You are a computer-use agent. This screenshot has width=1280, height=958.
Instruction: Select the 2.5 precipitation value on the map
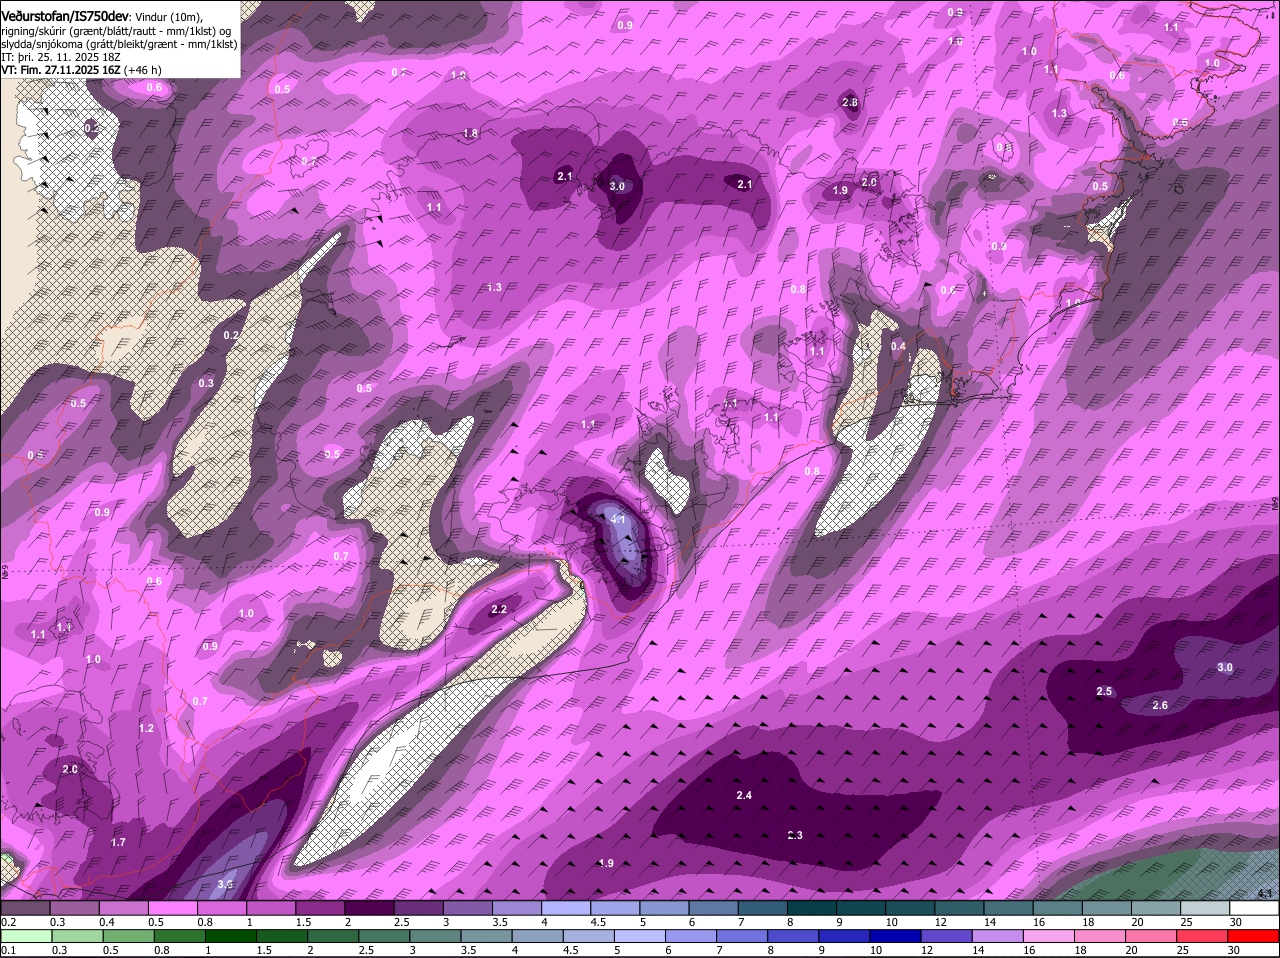point(1104,691)
